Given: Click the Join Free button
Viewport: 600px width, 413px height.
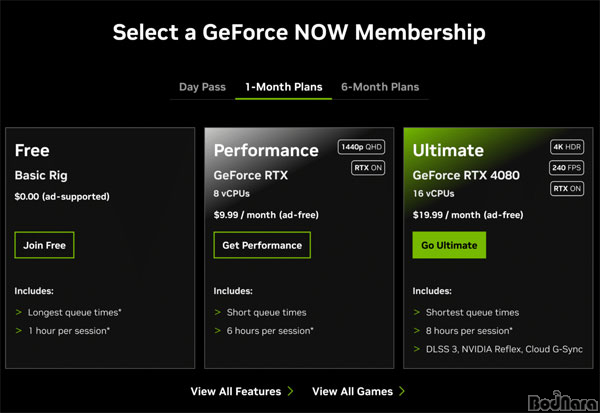Looking at the screenshot, I should click(x=44, y=245).
